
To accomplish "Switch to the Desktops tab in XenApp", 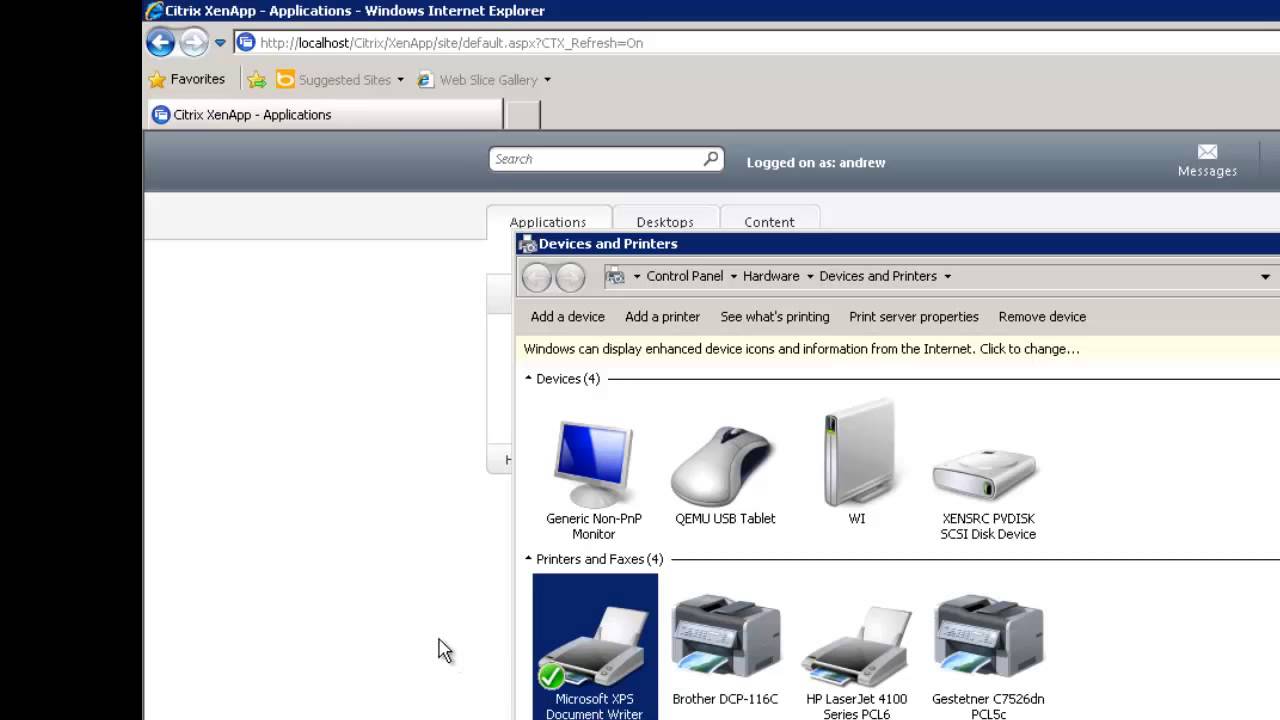I will [x=665, y=222].
